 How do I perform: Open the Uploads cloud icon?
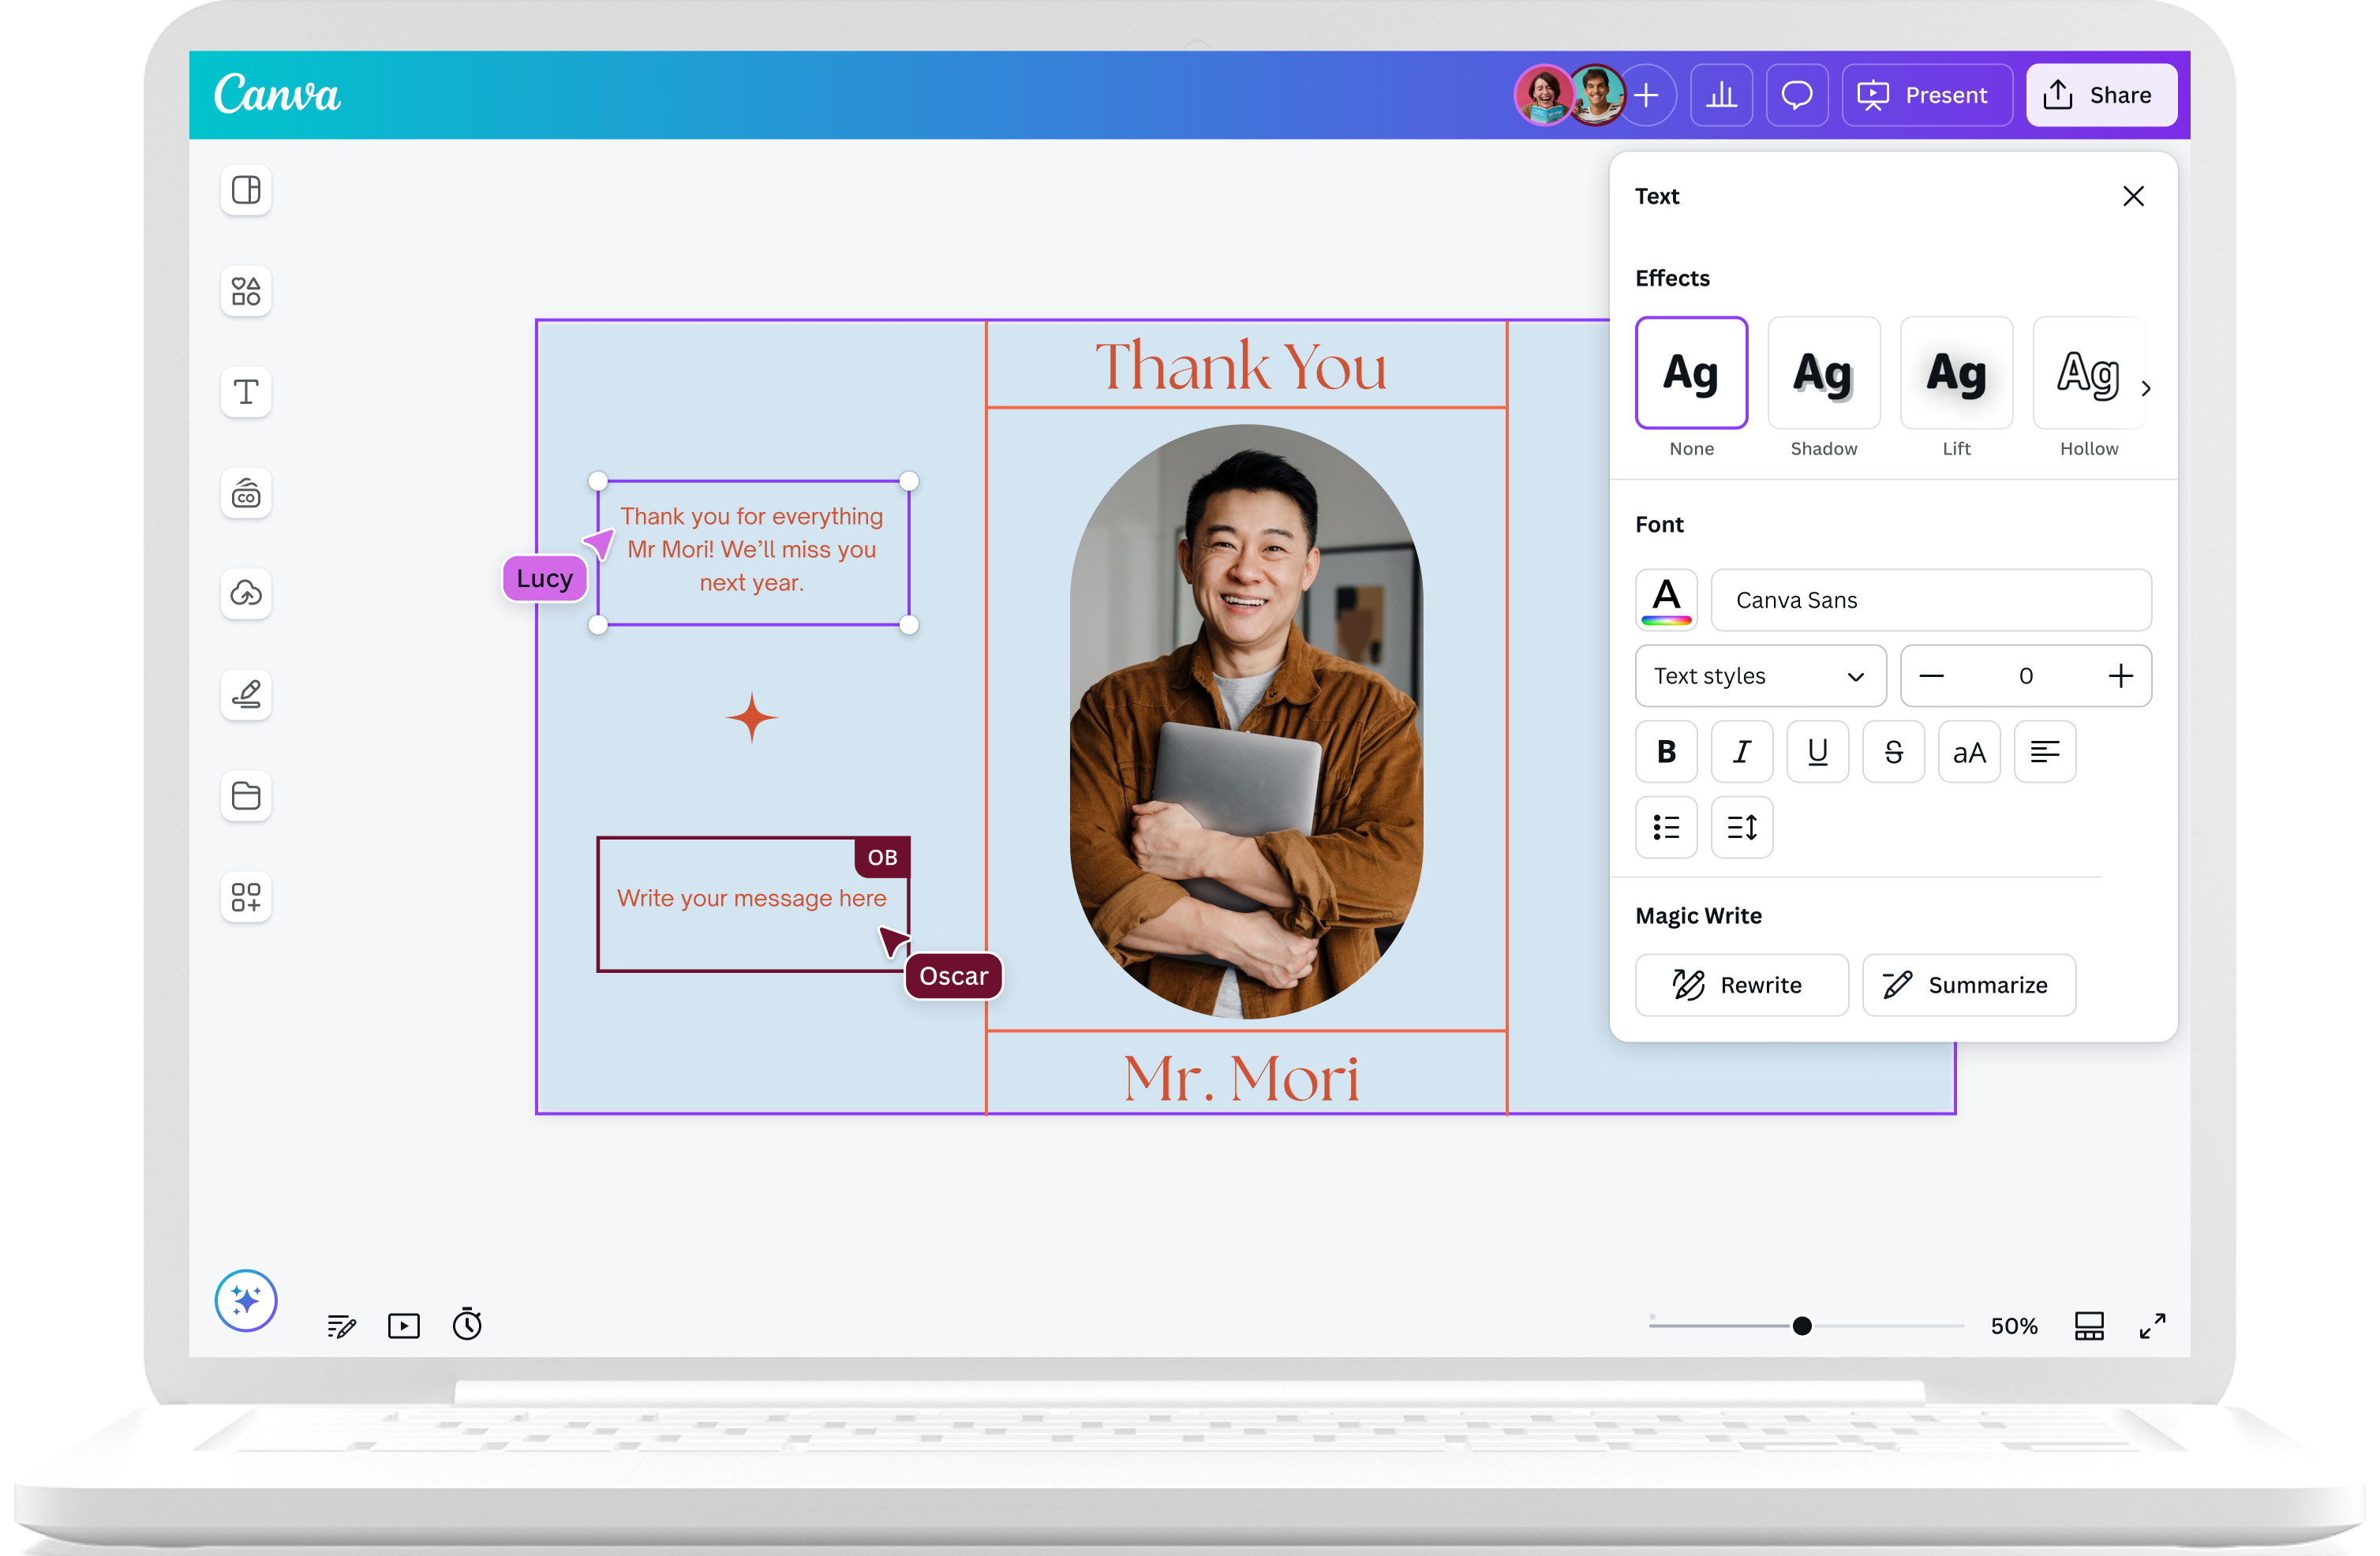tap(246, 593)
